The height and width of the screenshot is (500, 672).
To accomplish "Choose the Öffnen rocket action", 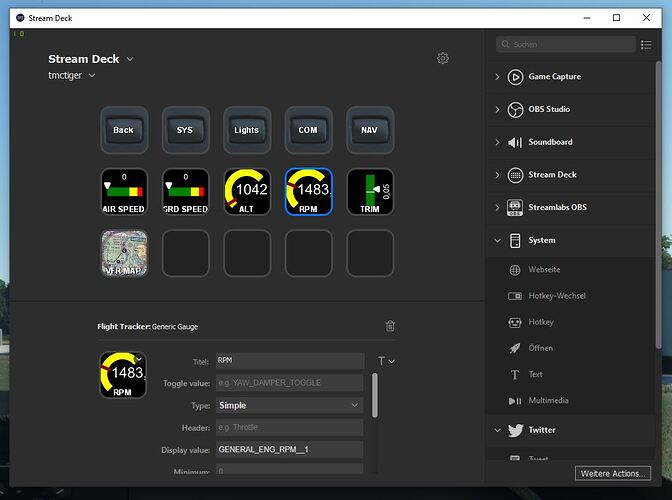I will (515, 348).
